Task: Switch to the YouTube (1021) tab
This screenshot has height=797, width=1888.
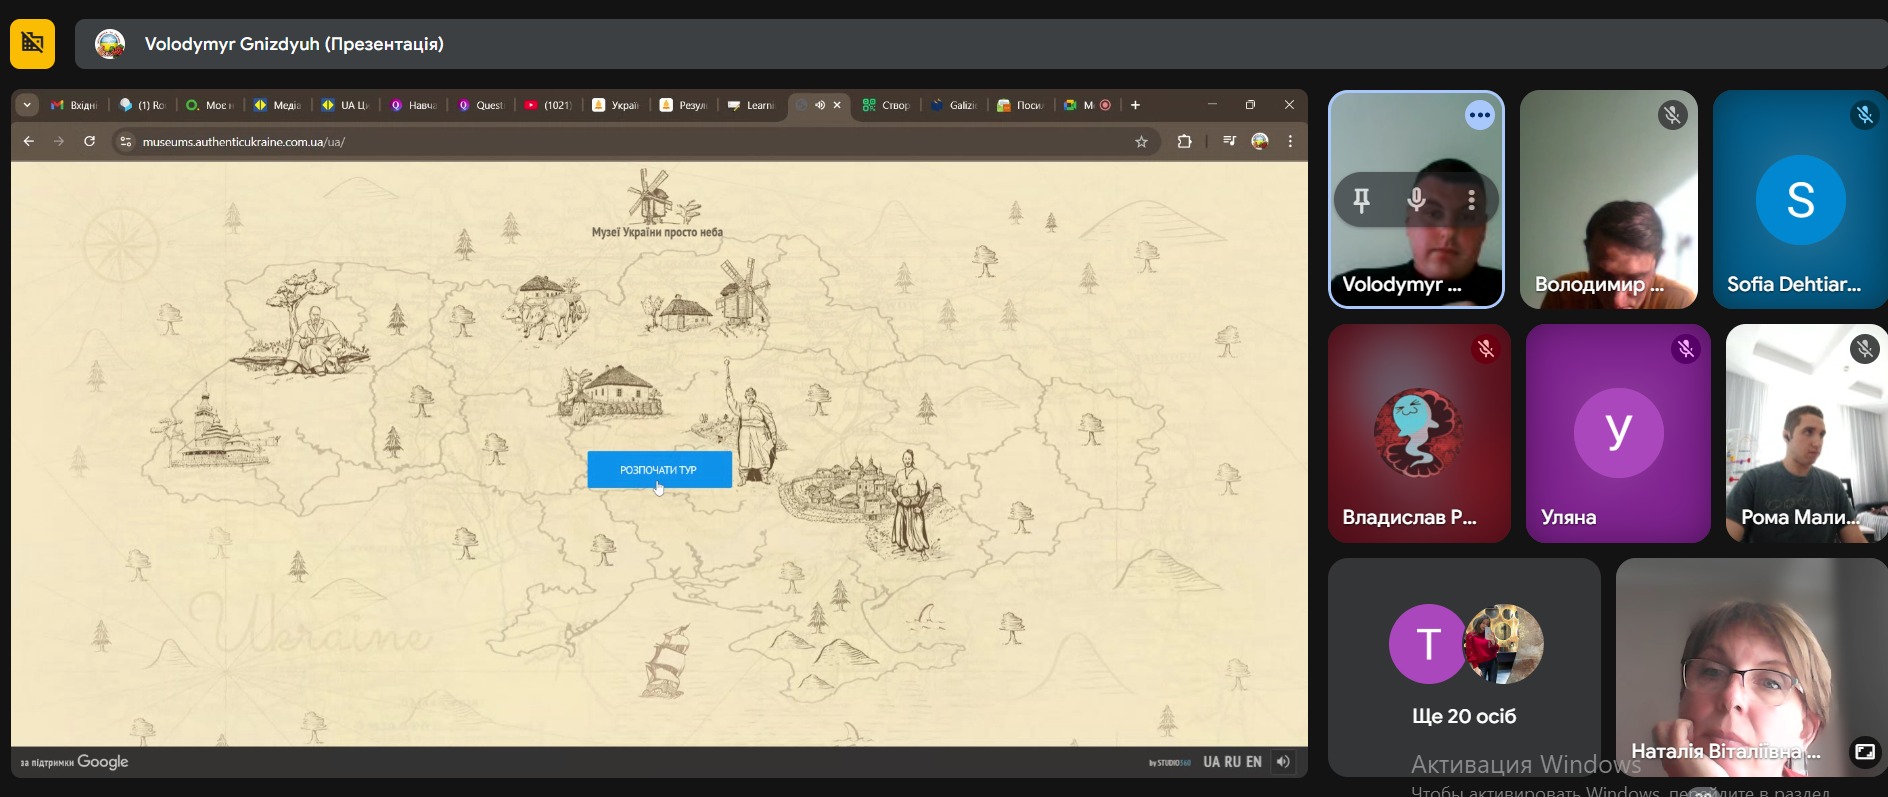Action: pyautogui.click(x=548, y=105)
